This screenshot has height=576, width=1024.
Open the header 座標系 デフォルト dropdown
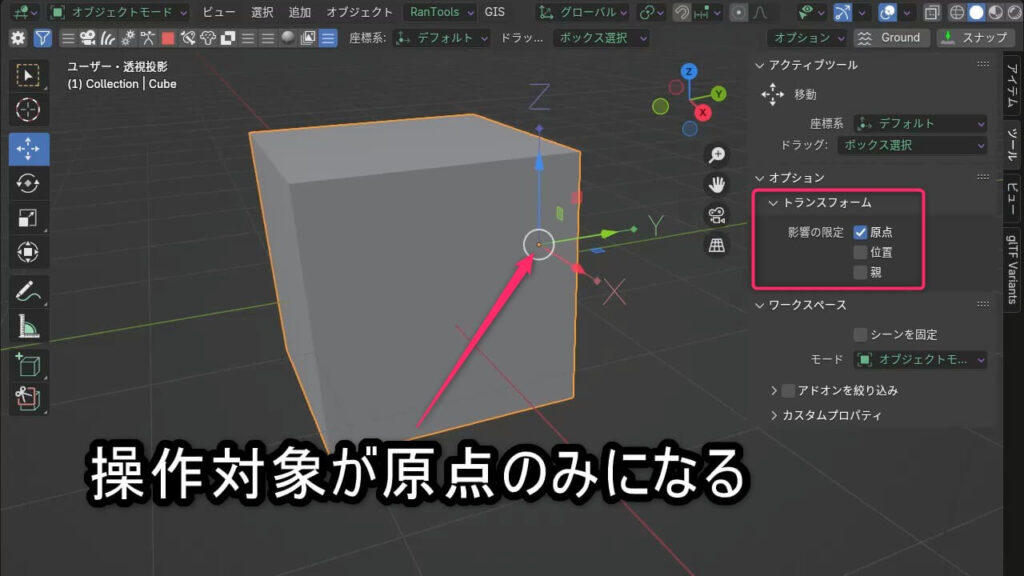click(x=442, y=38)
